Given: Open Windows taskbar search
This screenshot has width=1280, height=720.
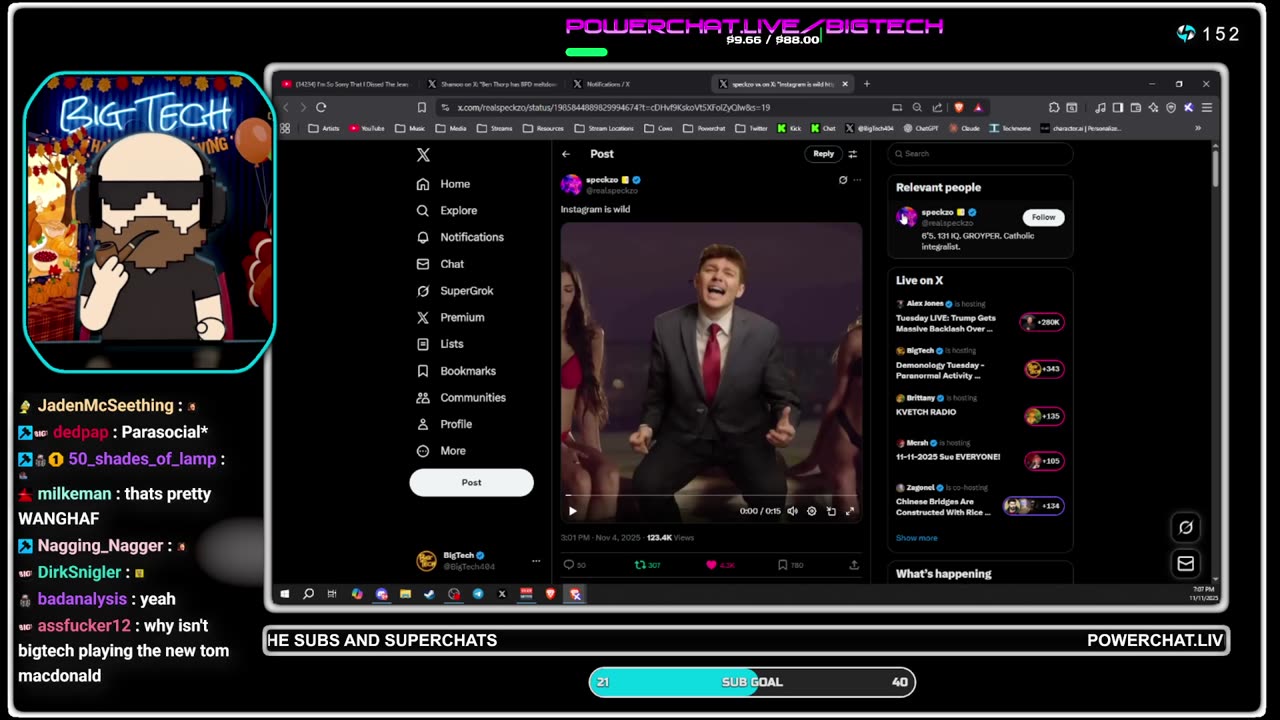Looking at the screenshot, I should [x=308, y=594].
